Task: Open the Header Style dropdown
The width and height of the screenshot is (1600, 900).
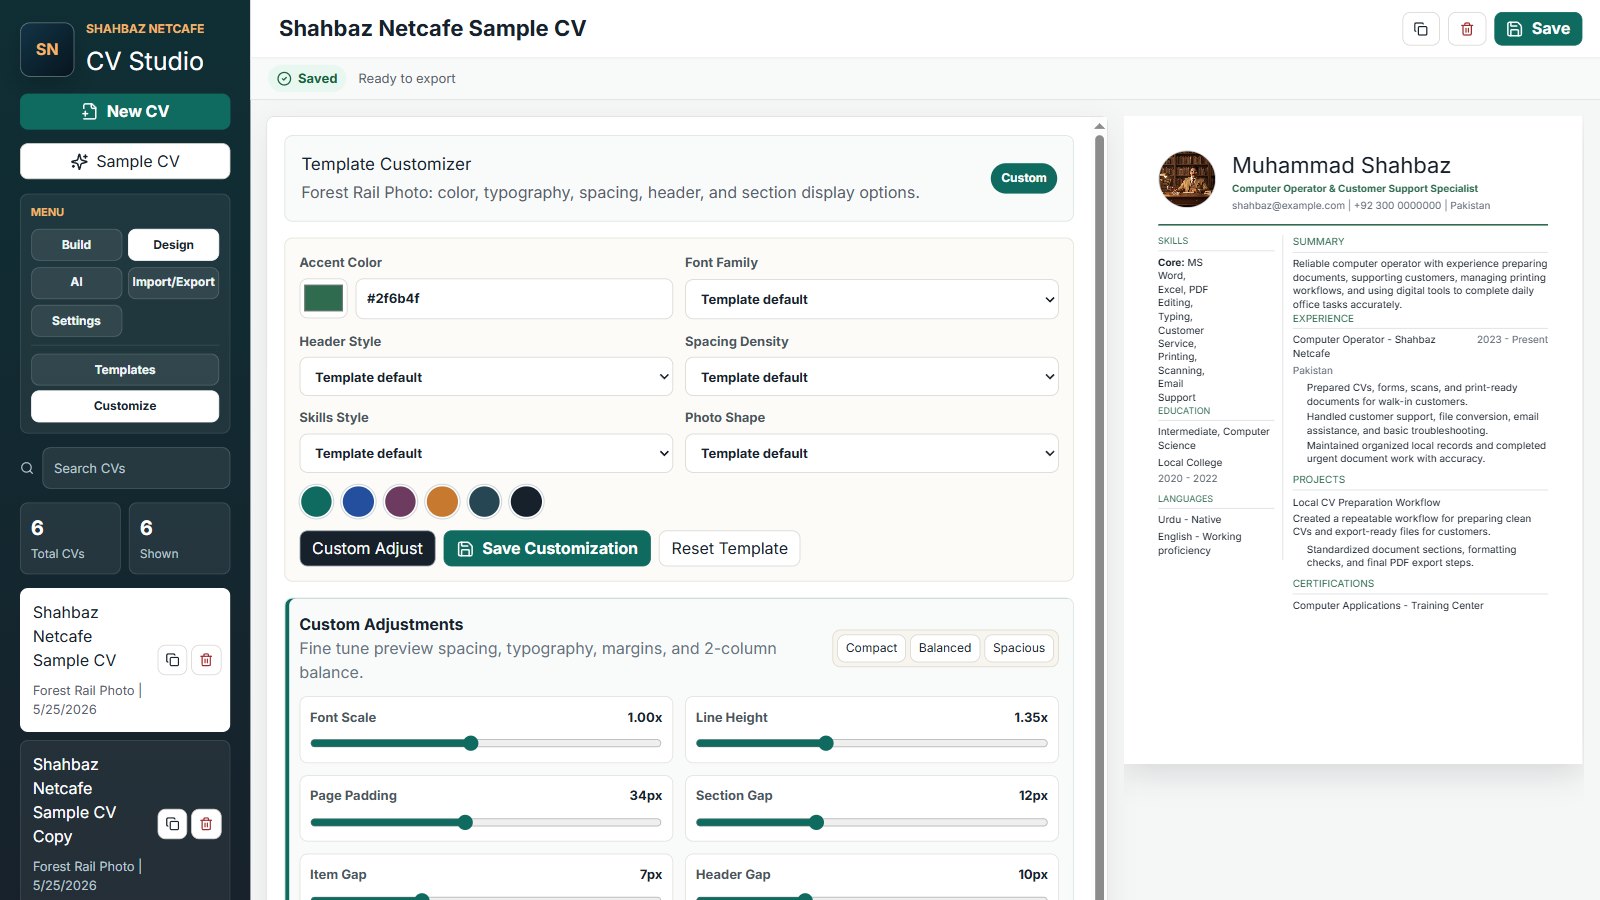Action: pos(486,377)
